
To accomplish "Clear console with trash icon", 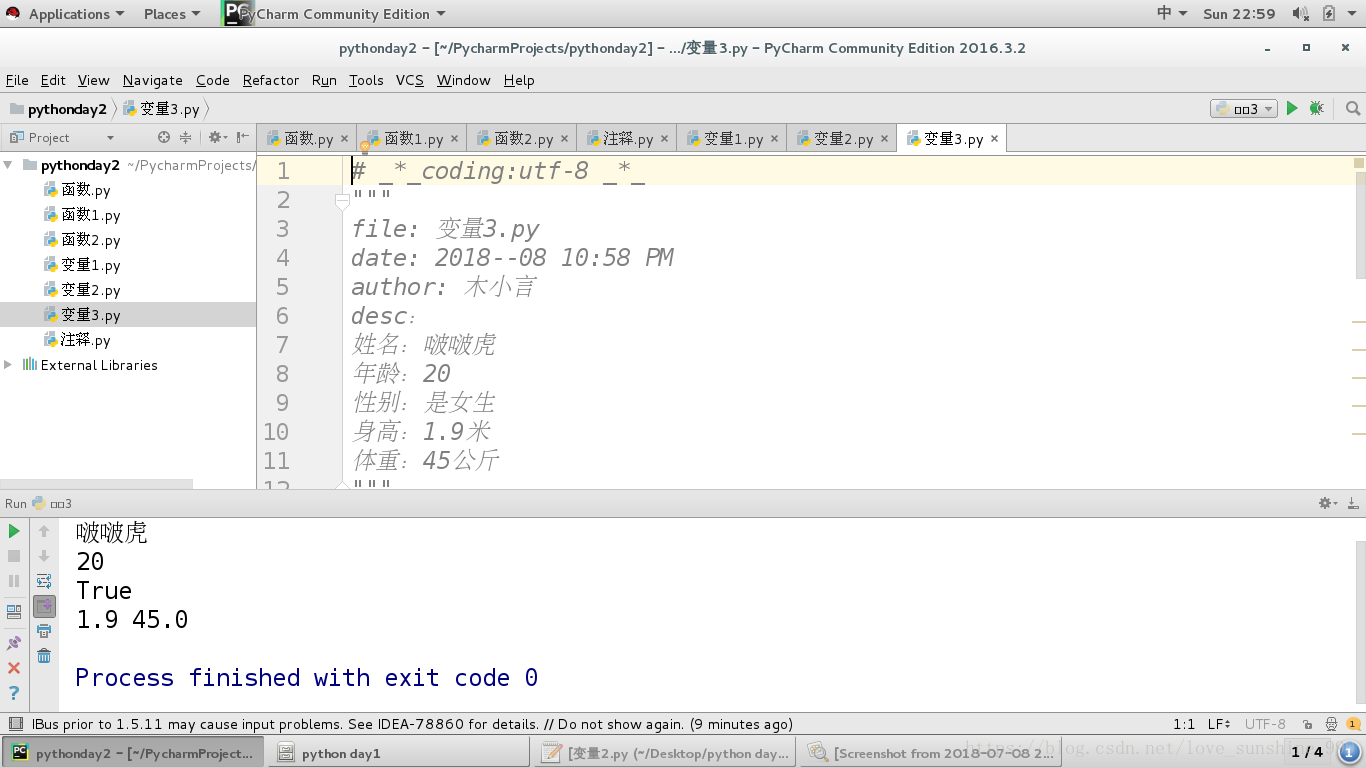I will [44, 656].
